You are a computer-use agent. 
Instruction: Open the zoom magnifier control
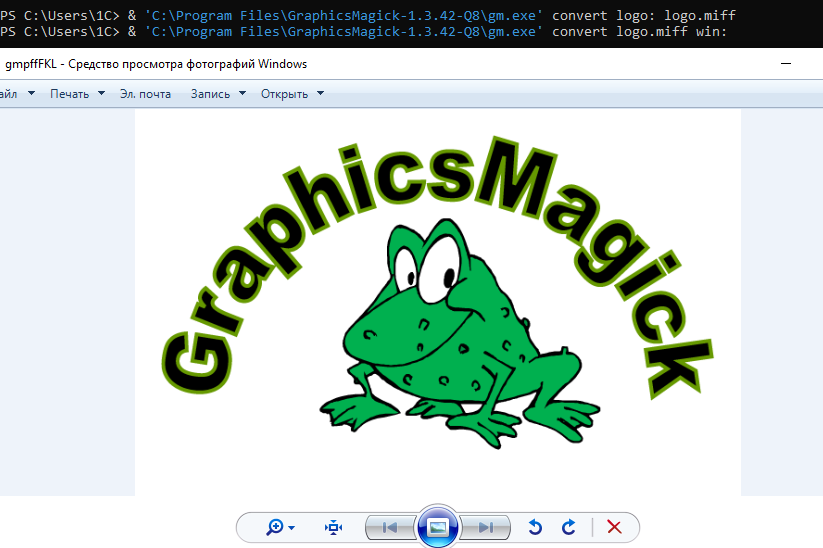(275, 526)
